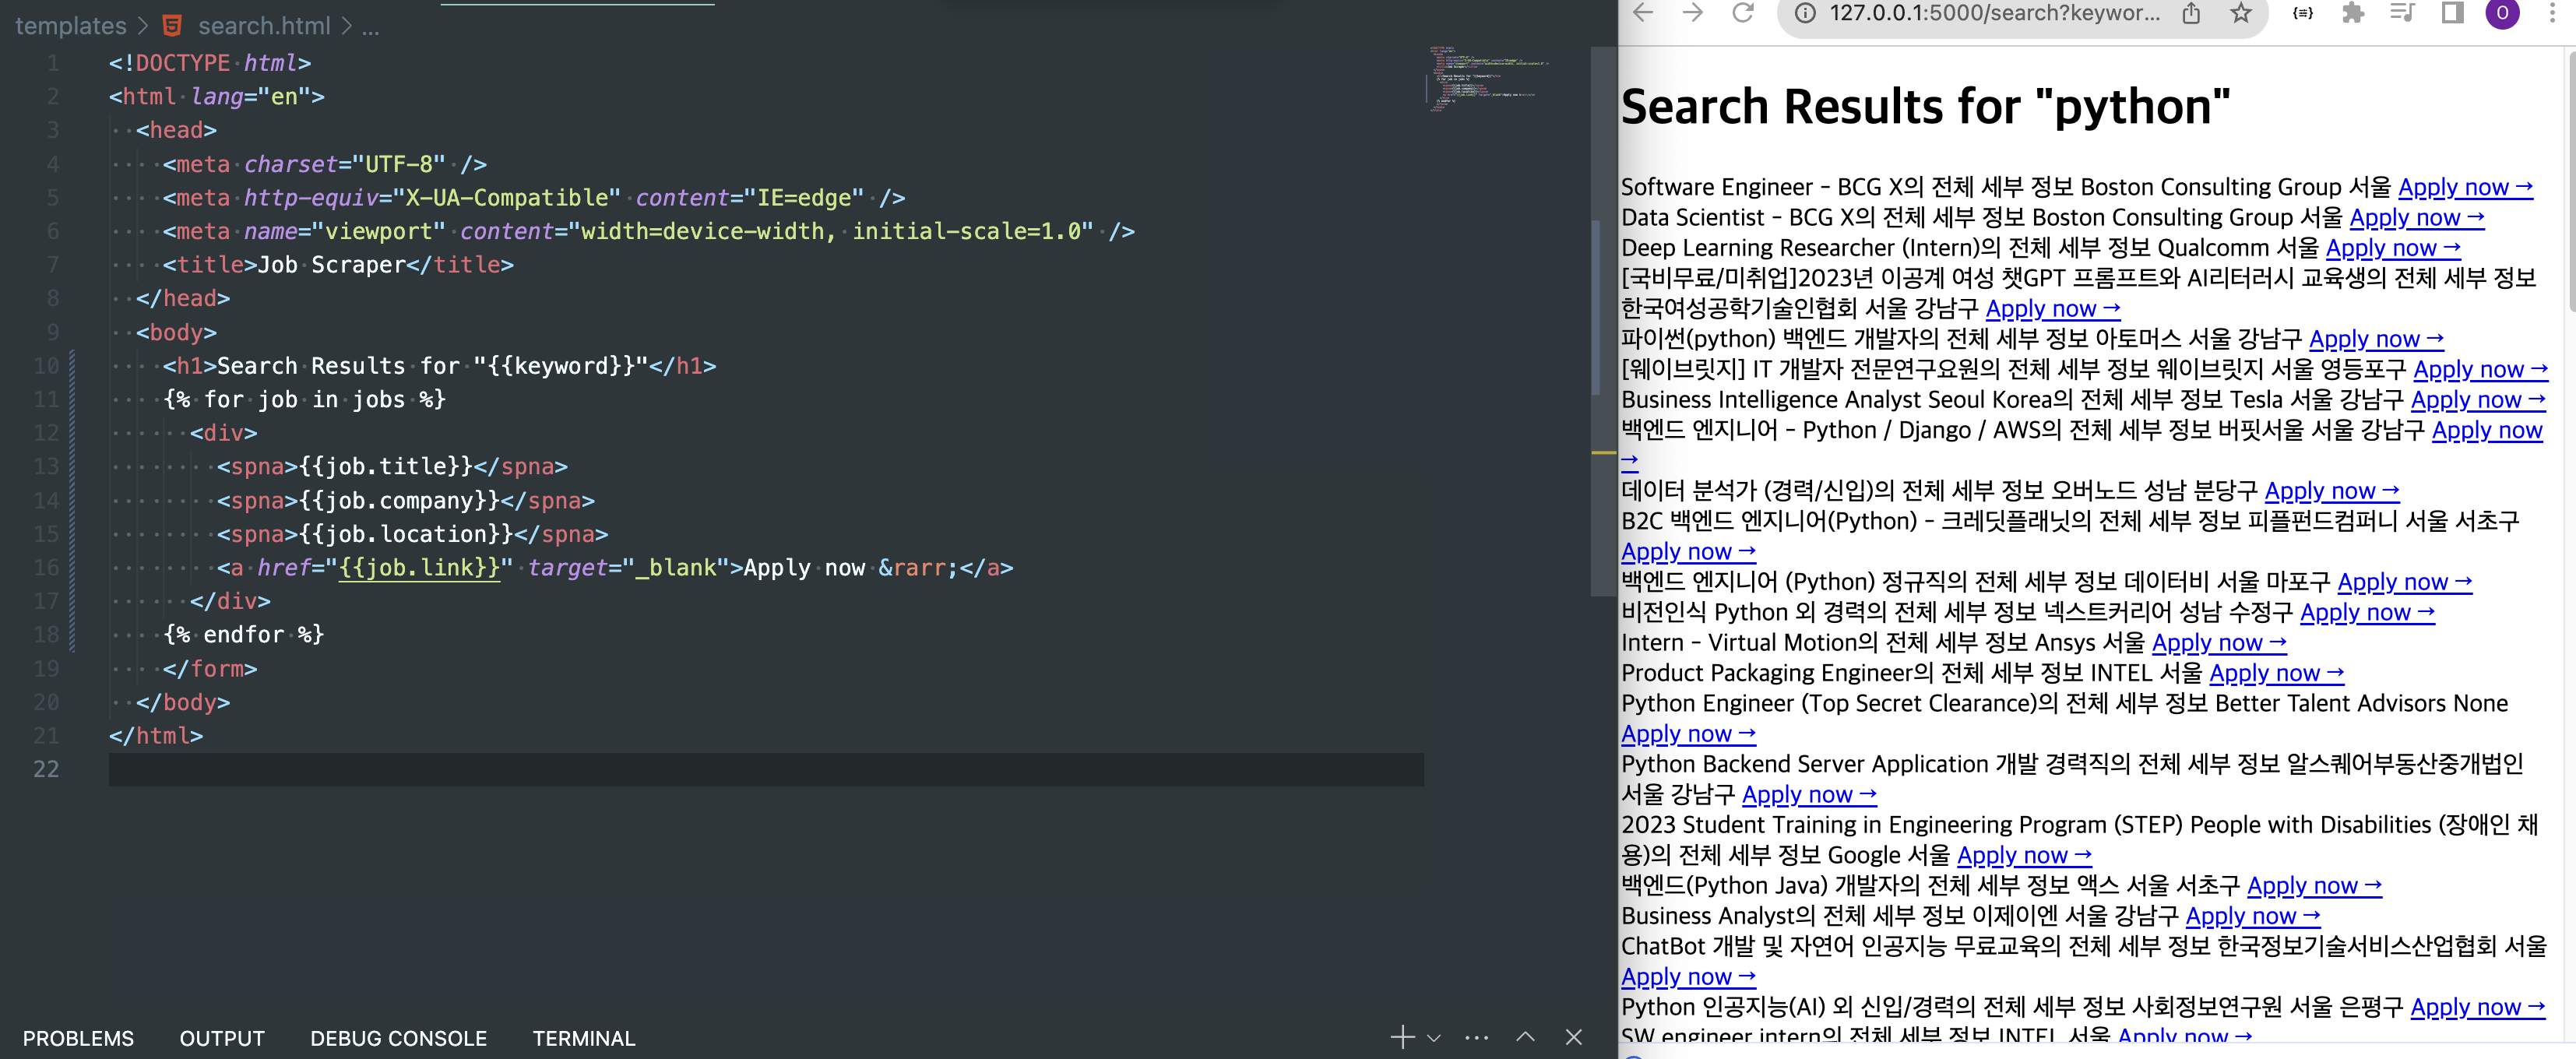This screenshot has height=1059, width=2576.
Task: Click the share page icon in address bar
Action: pos(2191,13)
